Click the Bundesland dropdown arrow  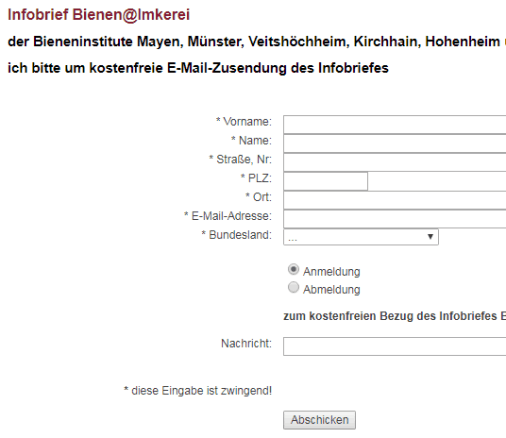[x=430, y=237]
